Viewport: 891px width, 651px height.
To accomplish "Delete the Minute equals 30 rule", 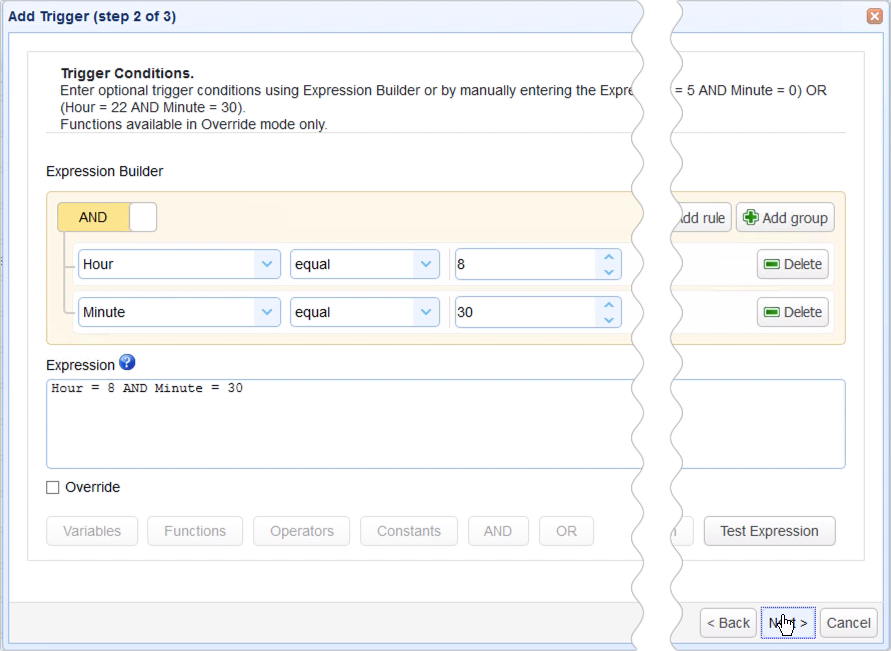I will coord(792,311).
